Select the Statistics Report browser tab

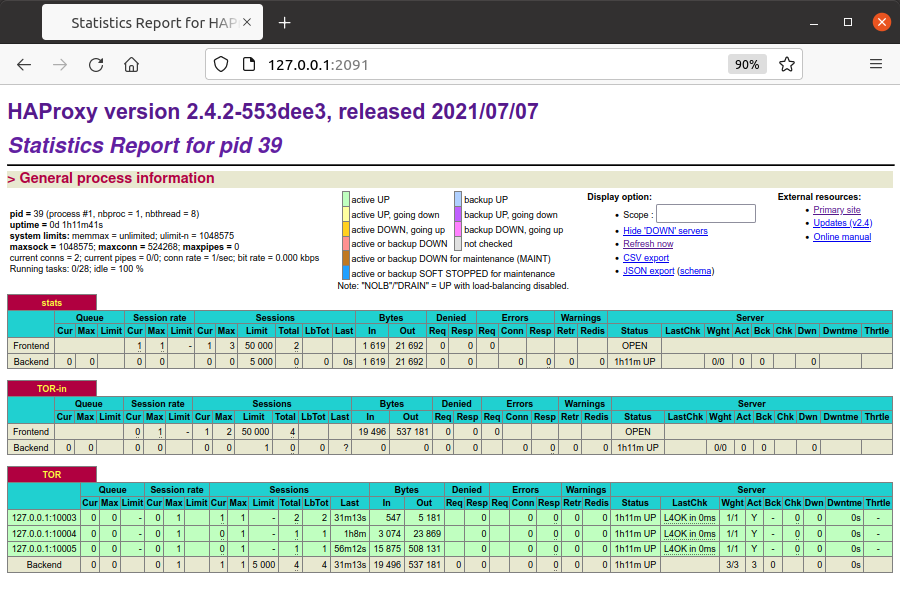pyautogui.click(x=150, y=22)
